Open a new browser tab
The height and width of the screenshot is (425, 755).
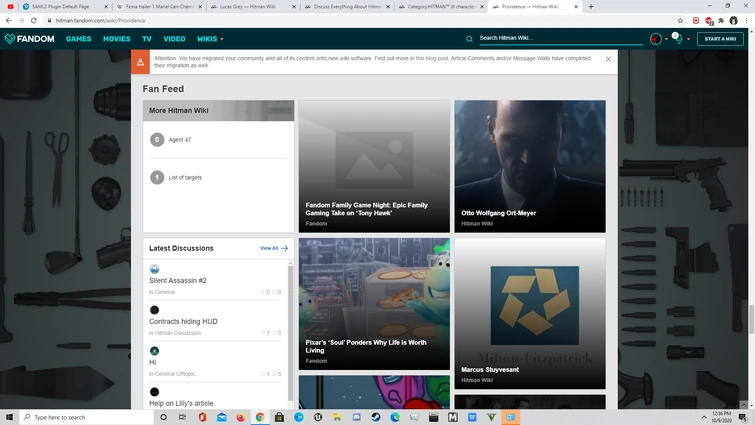591,7
